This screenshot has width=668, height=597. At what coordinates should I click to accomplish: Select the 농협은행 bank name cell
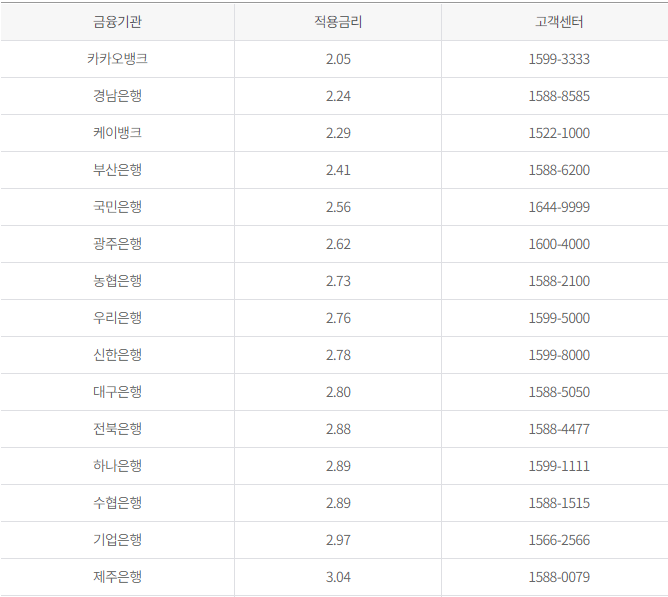coord(117,281)
